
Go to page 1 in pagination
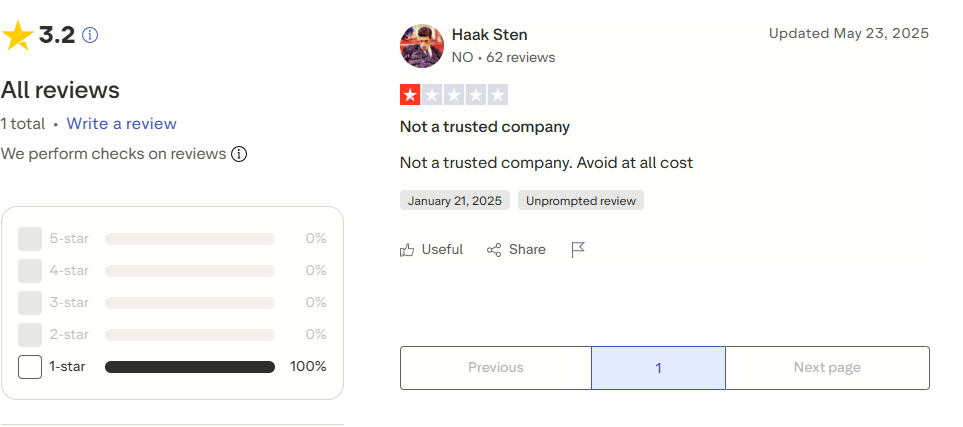658,368
